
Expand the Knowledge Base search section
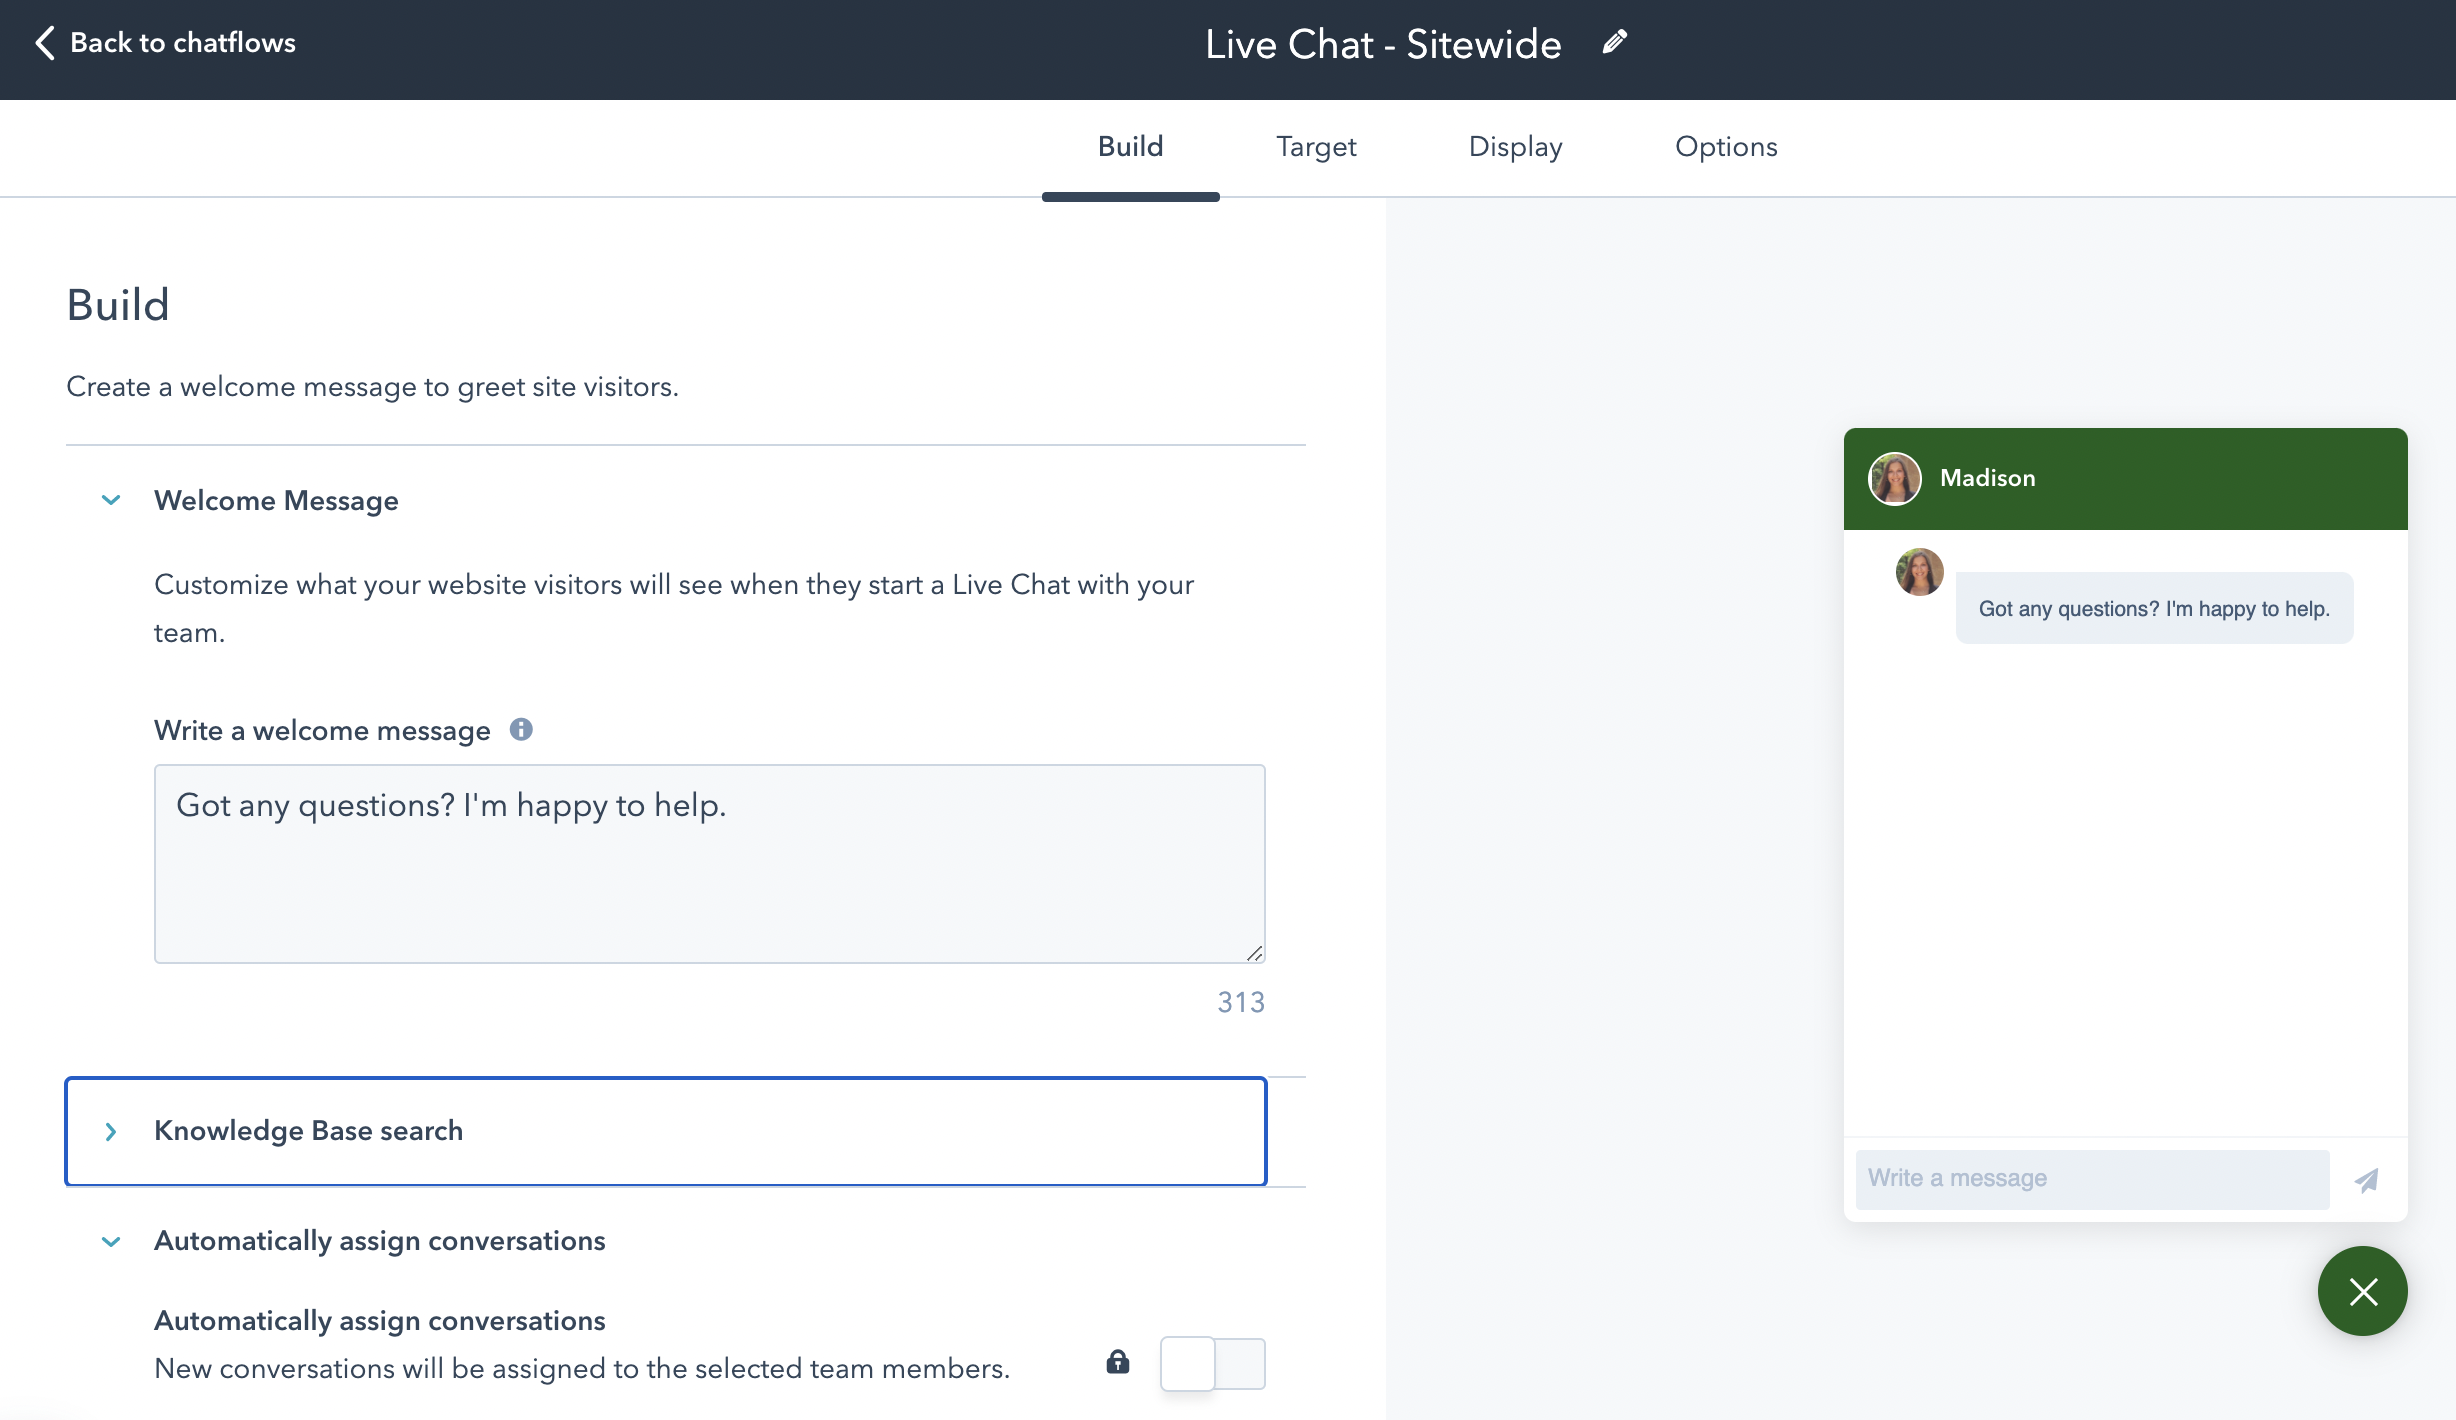pyautogui.click(x=110, y=1131)
